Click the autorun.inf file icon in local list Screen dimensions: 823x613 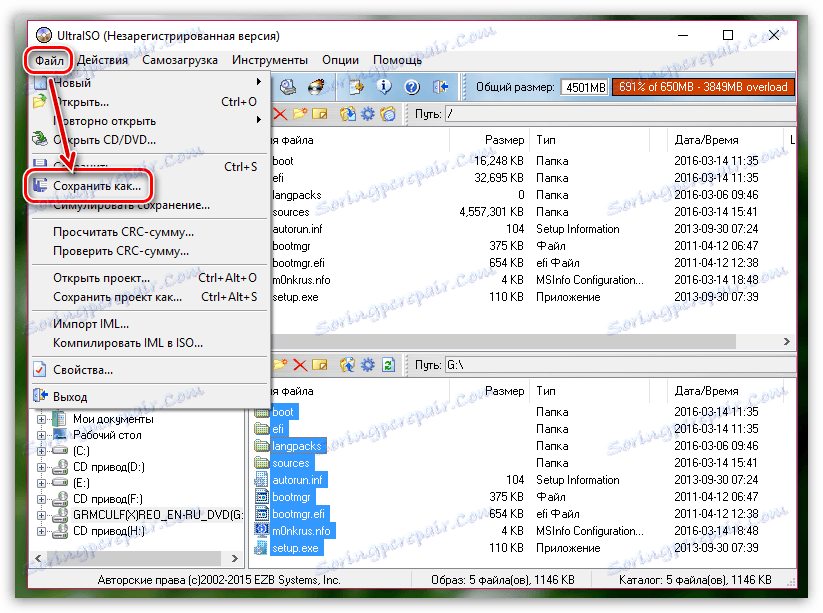tap(261, 480)
